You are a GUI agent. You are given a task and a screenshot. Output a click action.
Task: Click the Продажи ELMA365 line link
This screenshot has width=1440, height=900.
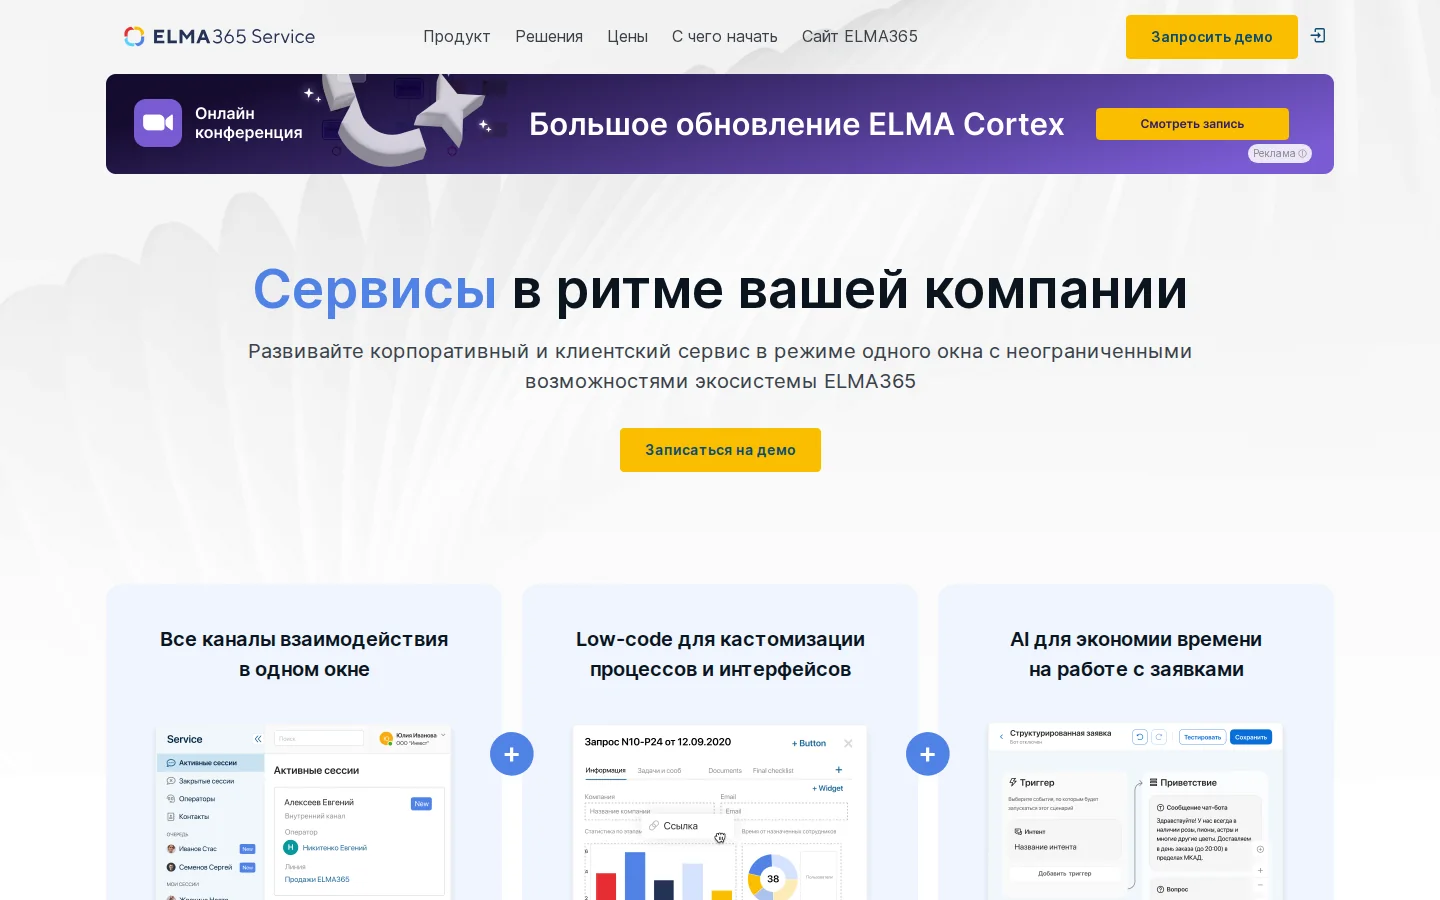tap(317, 879)
